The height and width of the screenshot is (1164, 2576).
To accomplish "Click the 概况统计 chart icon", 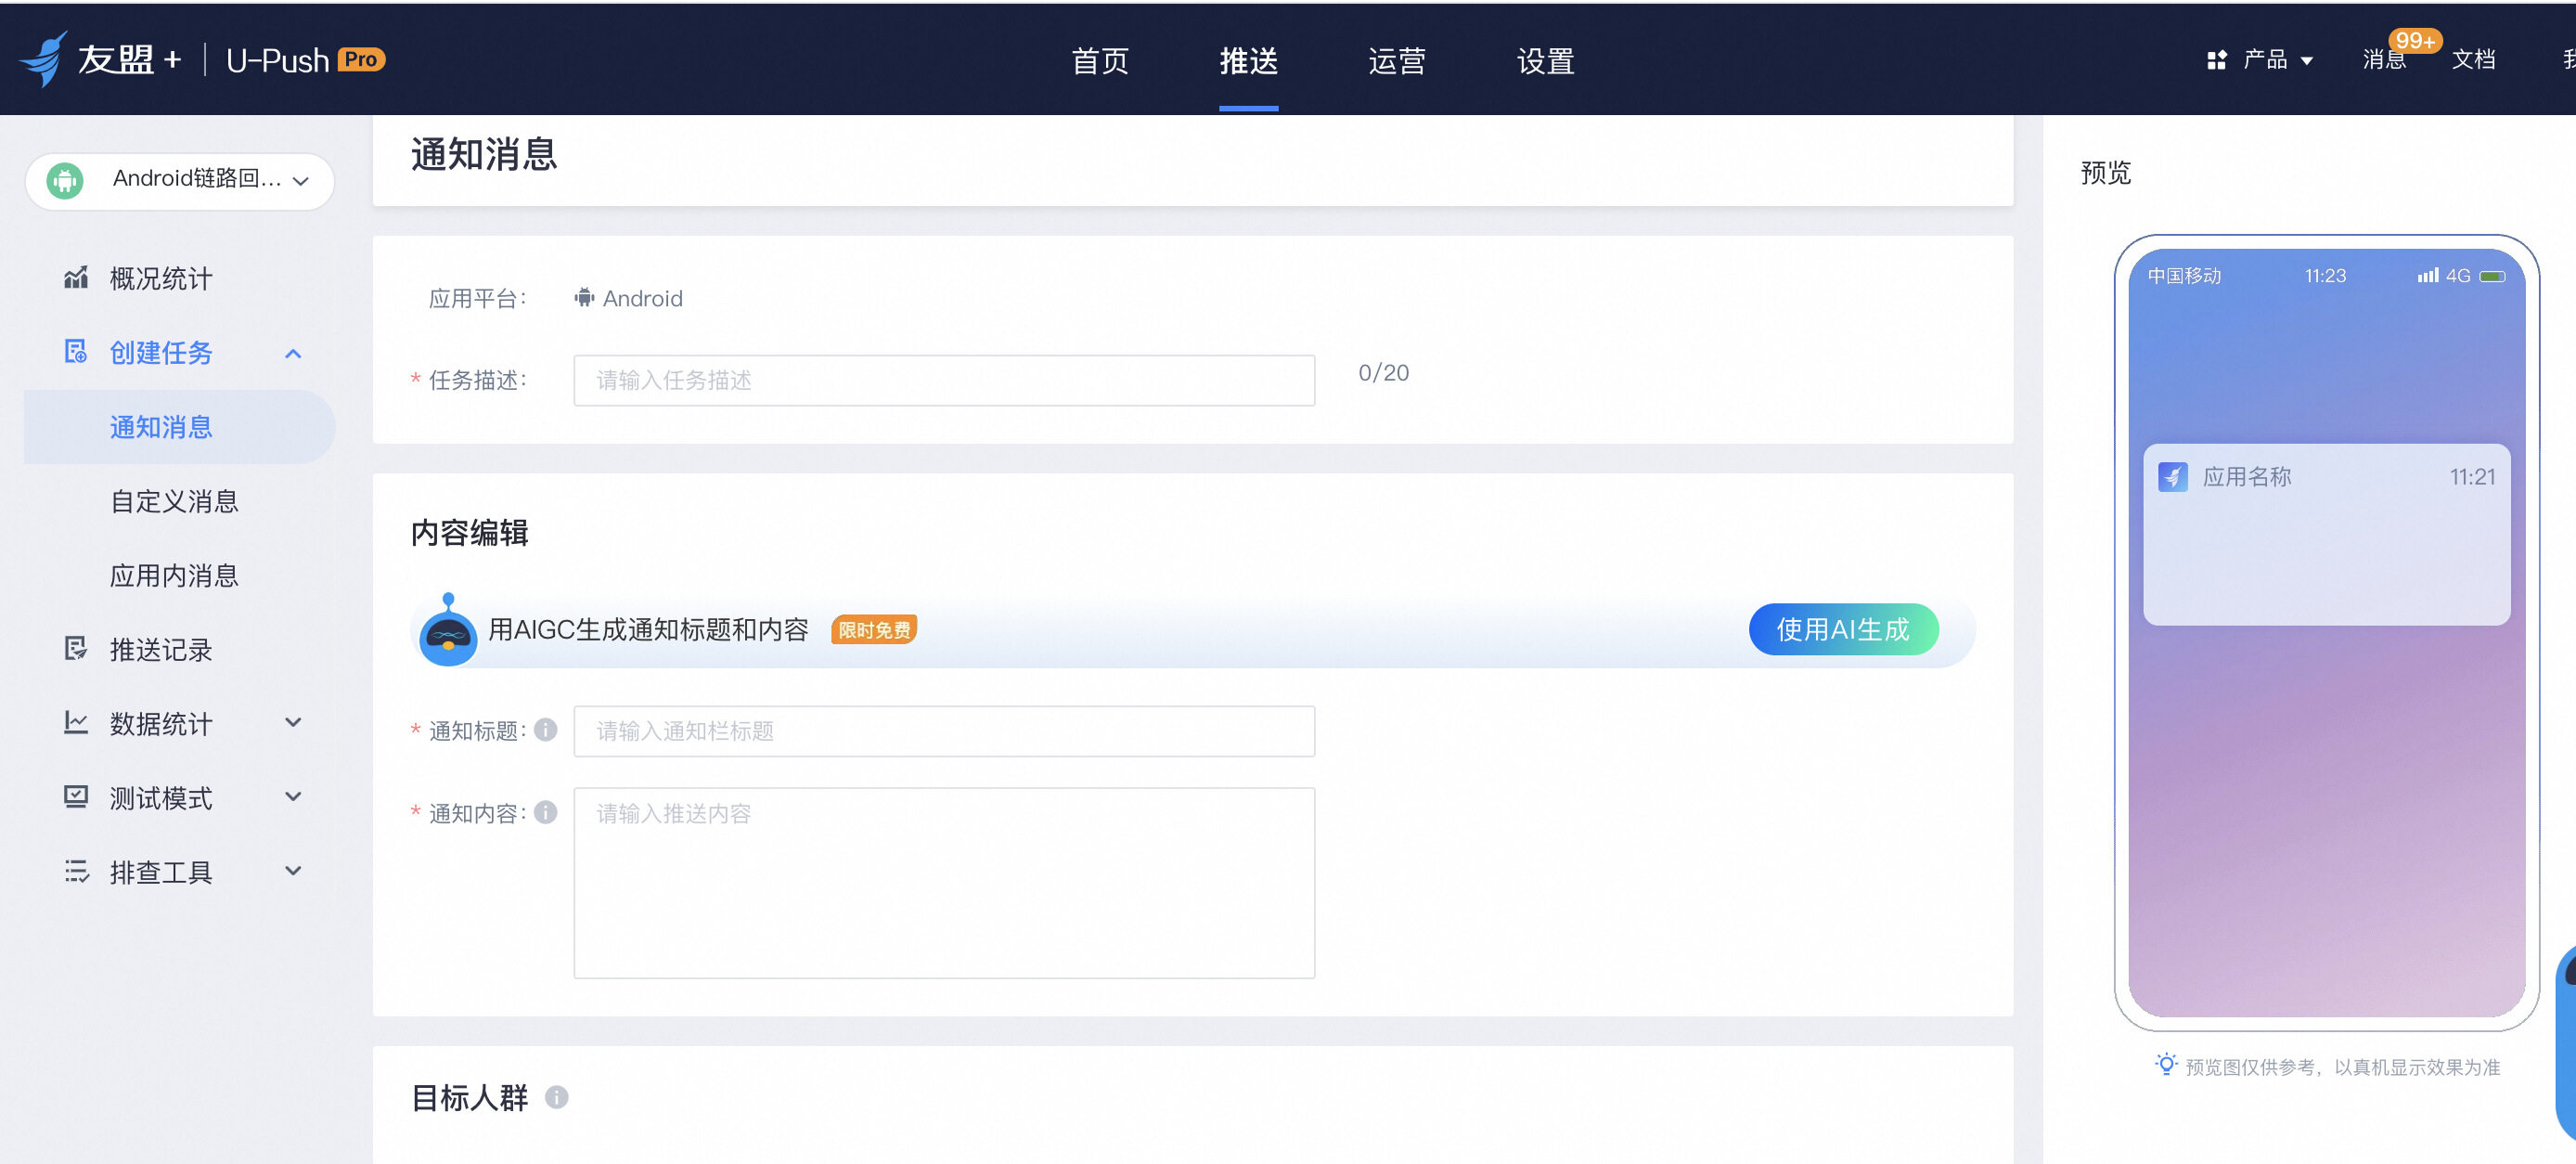I will point(76,277).
